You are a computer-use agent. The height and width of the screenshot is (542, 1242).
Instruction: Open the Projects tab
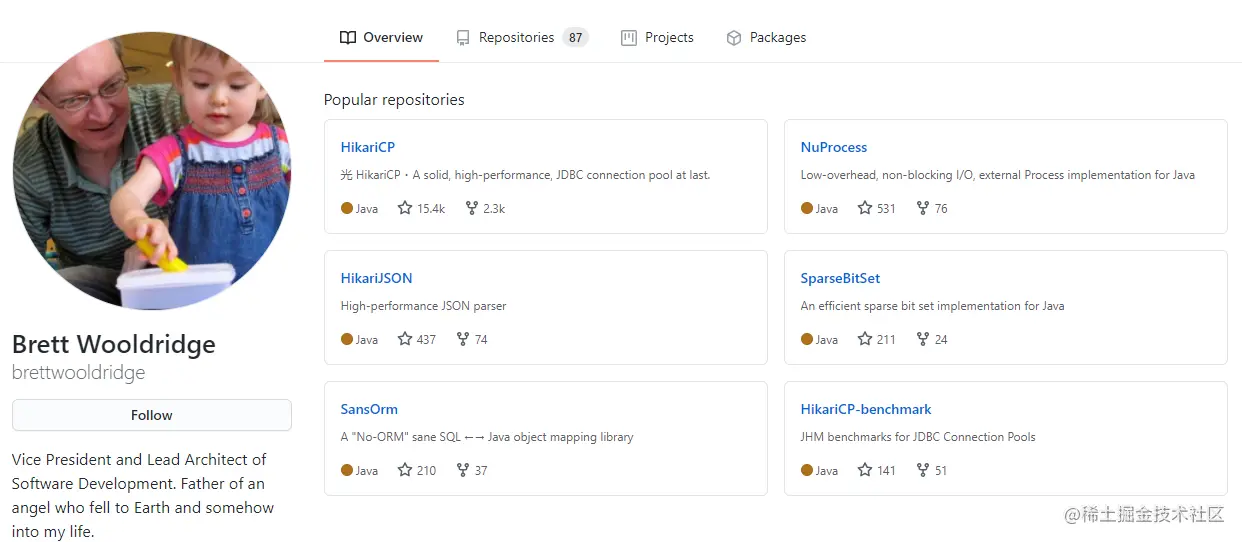click(x=657, y=38)
